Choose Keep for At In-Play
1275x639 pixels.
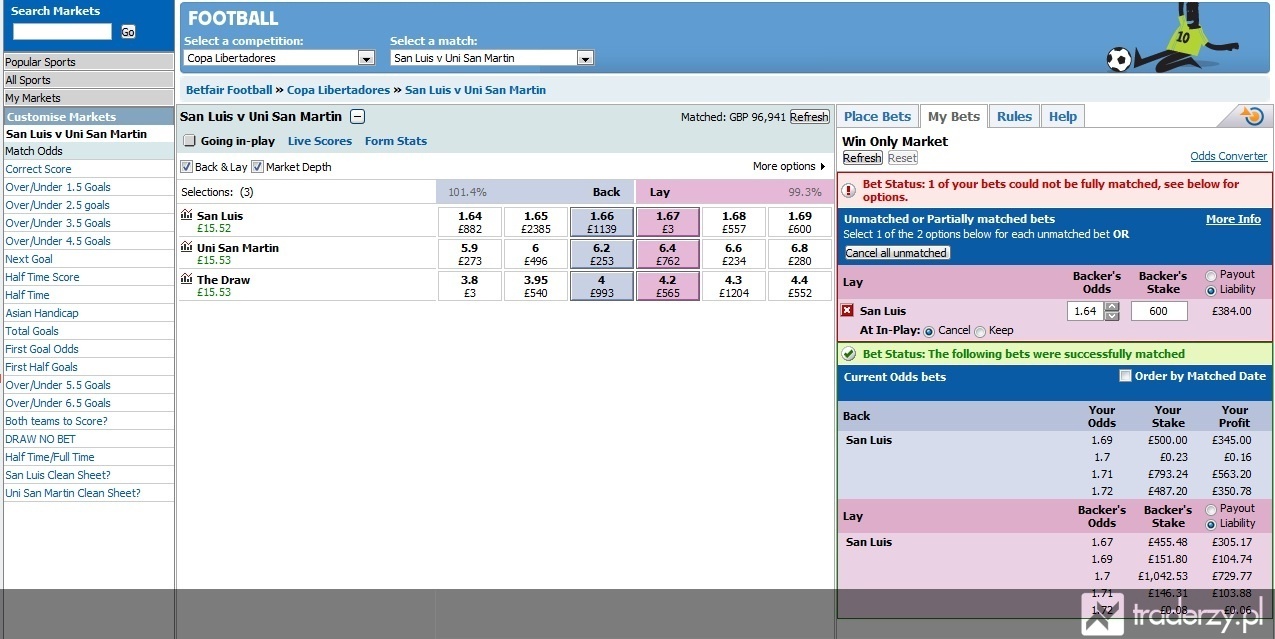980,331
